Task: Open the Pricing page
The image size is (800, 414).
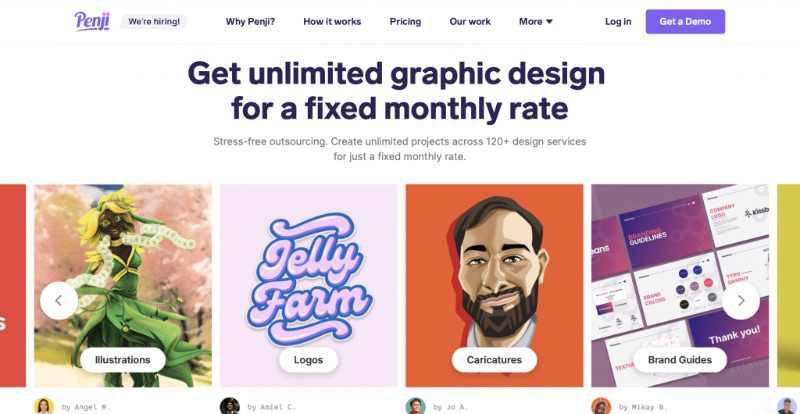Action: click(405, 21)
